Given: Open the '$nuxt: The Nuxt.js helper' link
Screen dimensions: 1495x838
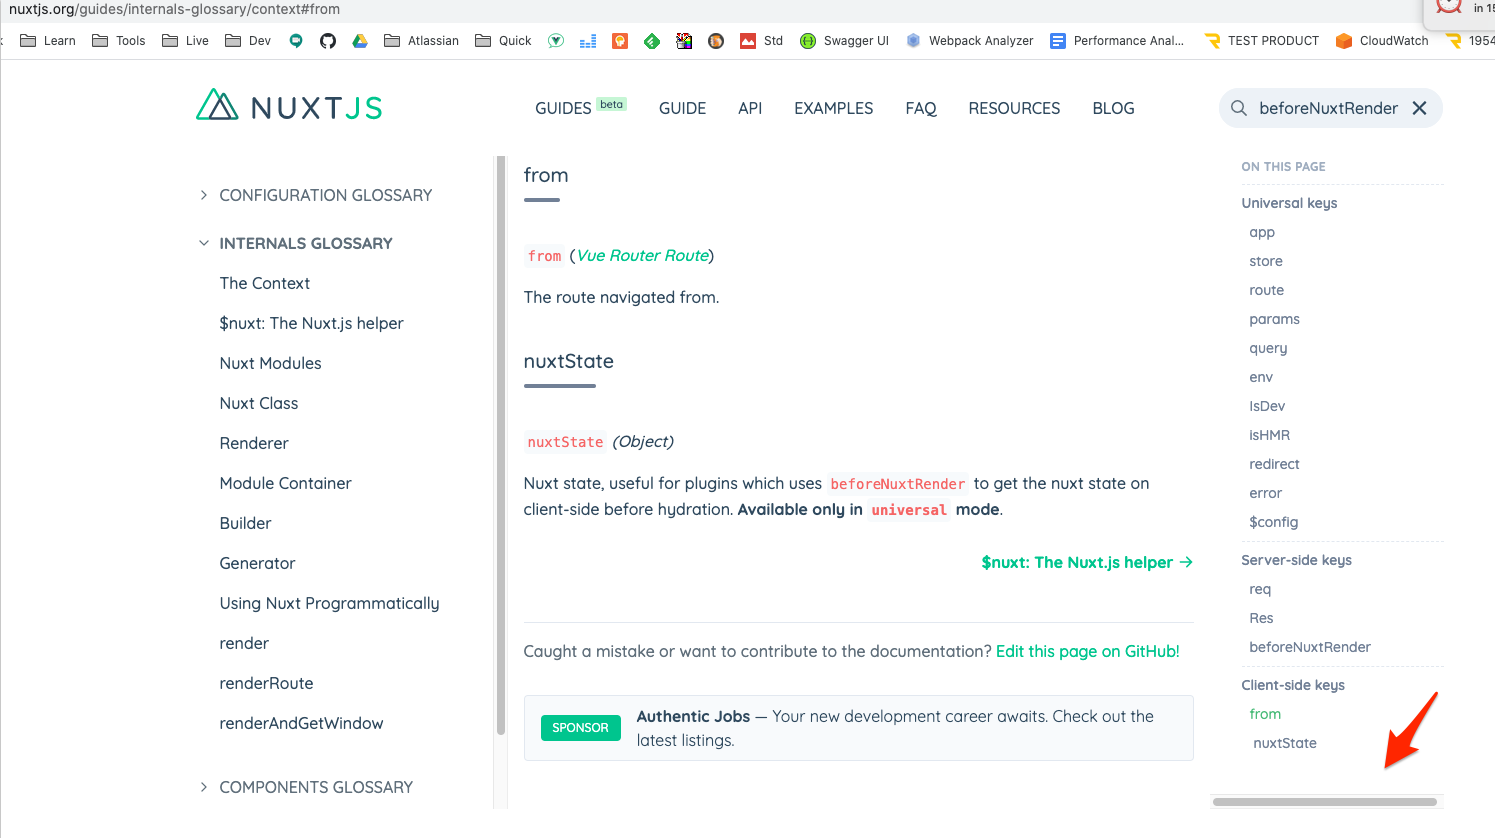Looking at the screenshot, I should coord(1077,562).
